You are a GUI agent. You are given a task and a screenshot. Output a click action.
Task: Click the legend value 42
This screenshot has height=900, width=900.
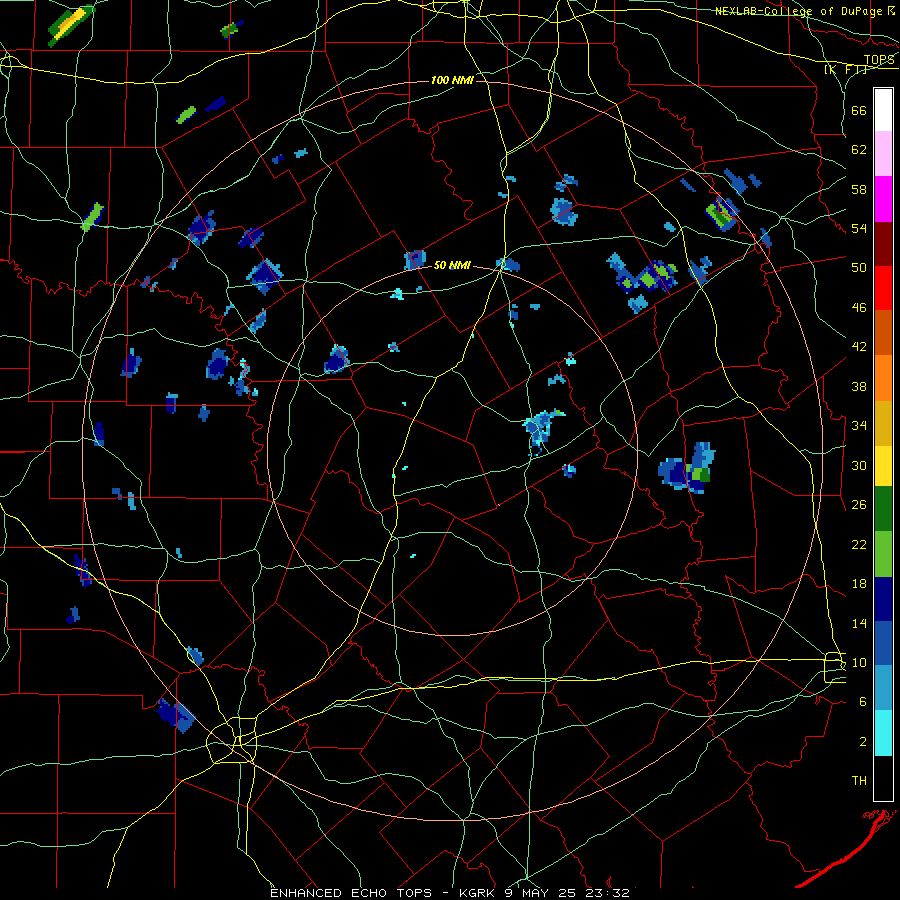tap(859, 347)
